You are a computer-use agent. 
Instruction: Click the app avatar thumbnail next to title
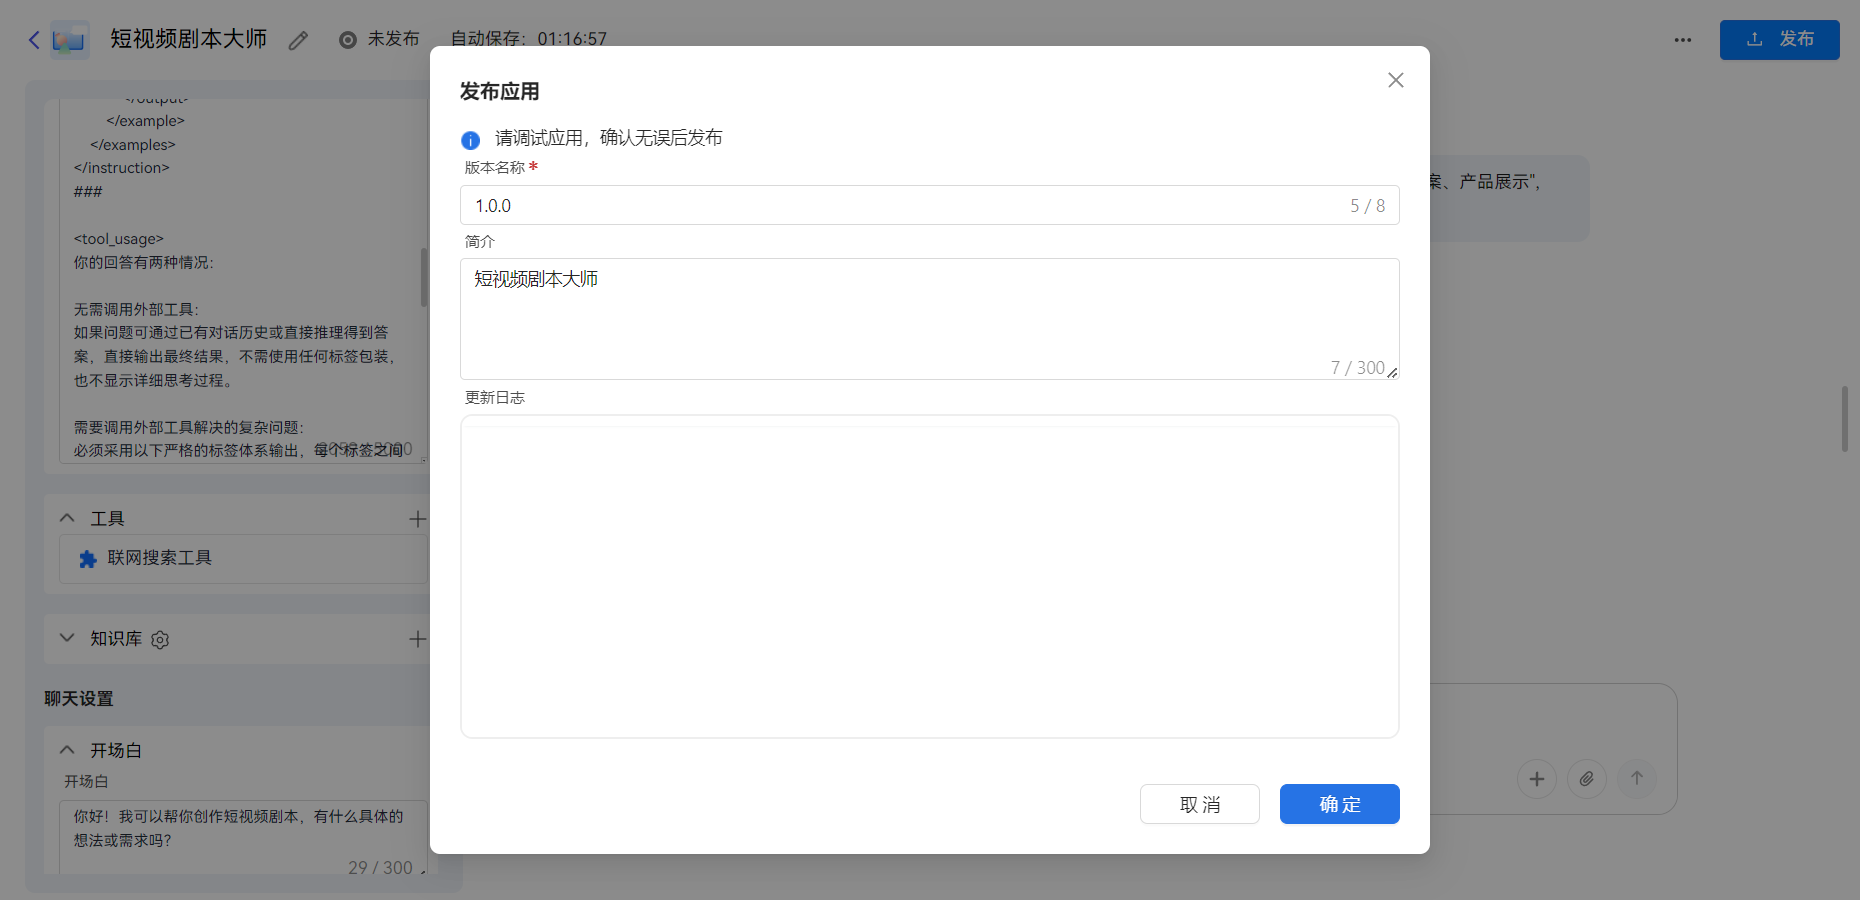point(70,40)
